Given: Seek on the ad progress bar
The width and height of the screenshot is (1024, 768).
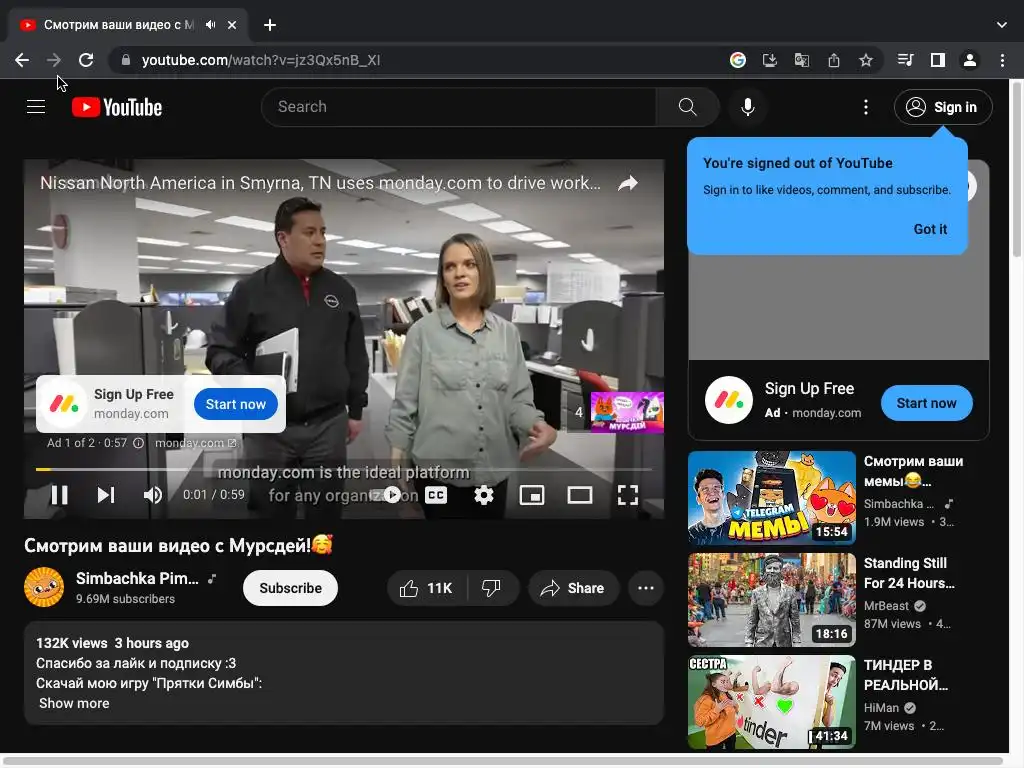Looking at the screenshot, I should coord(344,469).
